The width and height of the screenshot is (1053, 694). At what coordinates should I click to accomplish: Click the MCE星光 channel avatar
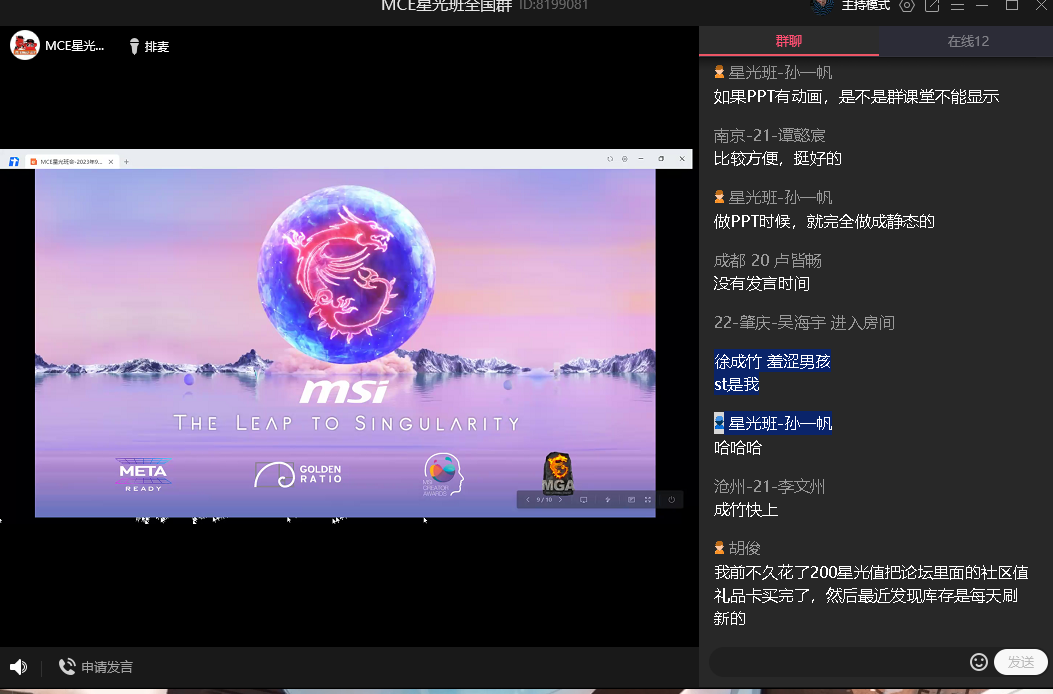point(25,46)
